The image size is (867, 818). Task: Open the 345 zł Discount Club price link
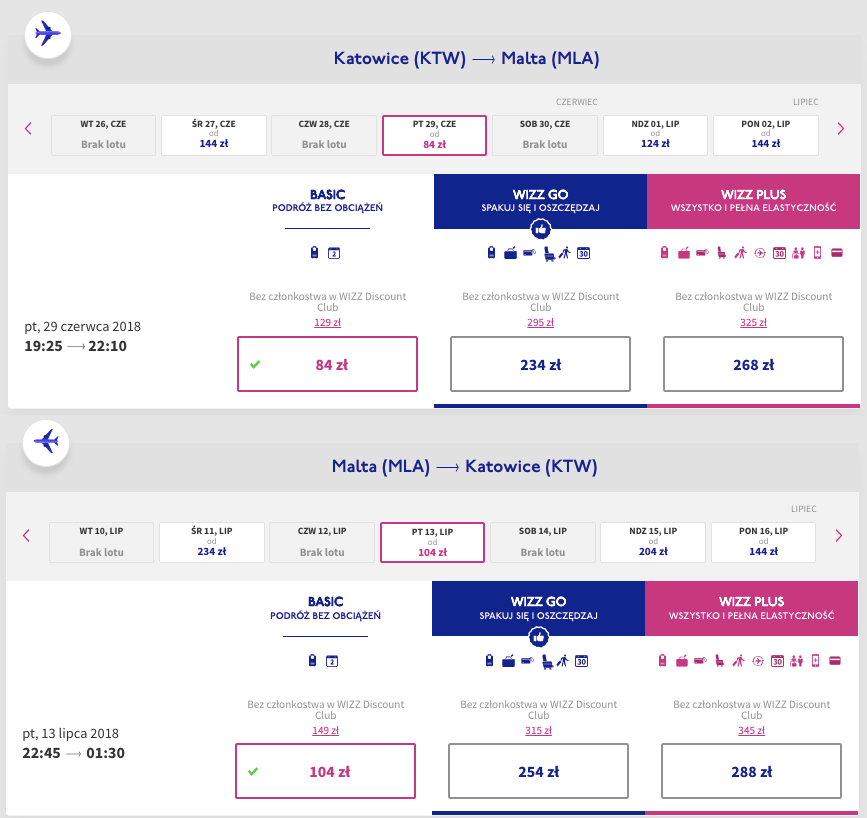point(751,730)
